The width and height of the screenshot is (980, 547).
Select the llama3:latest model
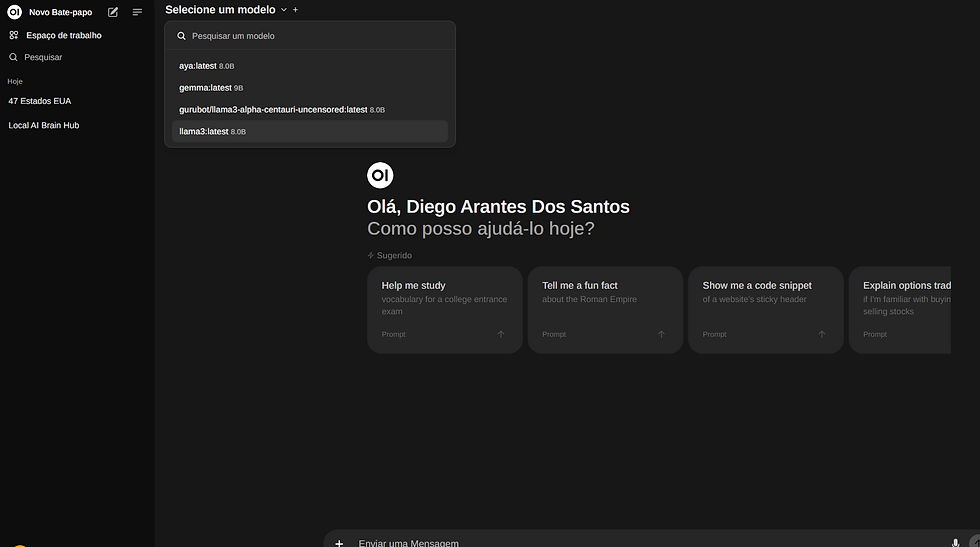tap(310, 131)
